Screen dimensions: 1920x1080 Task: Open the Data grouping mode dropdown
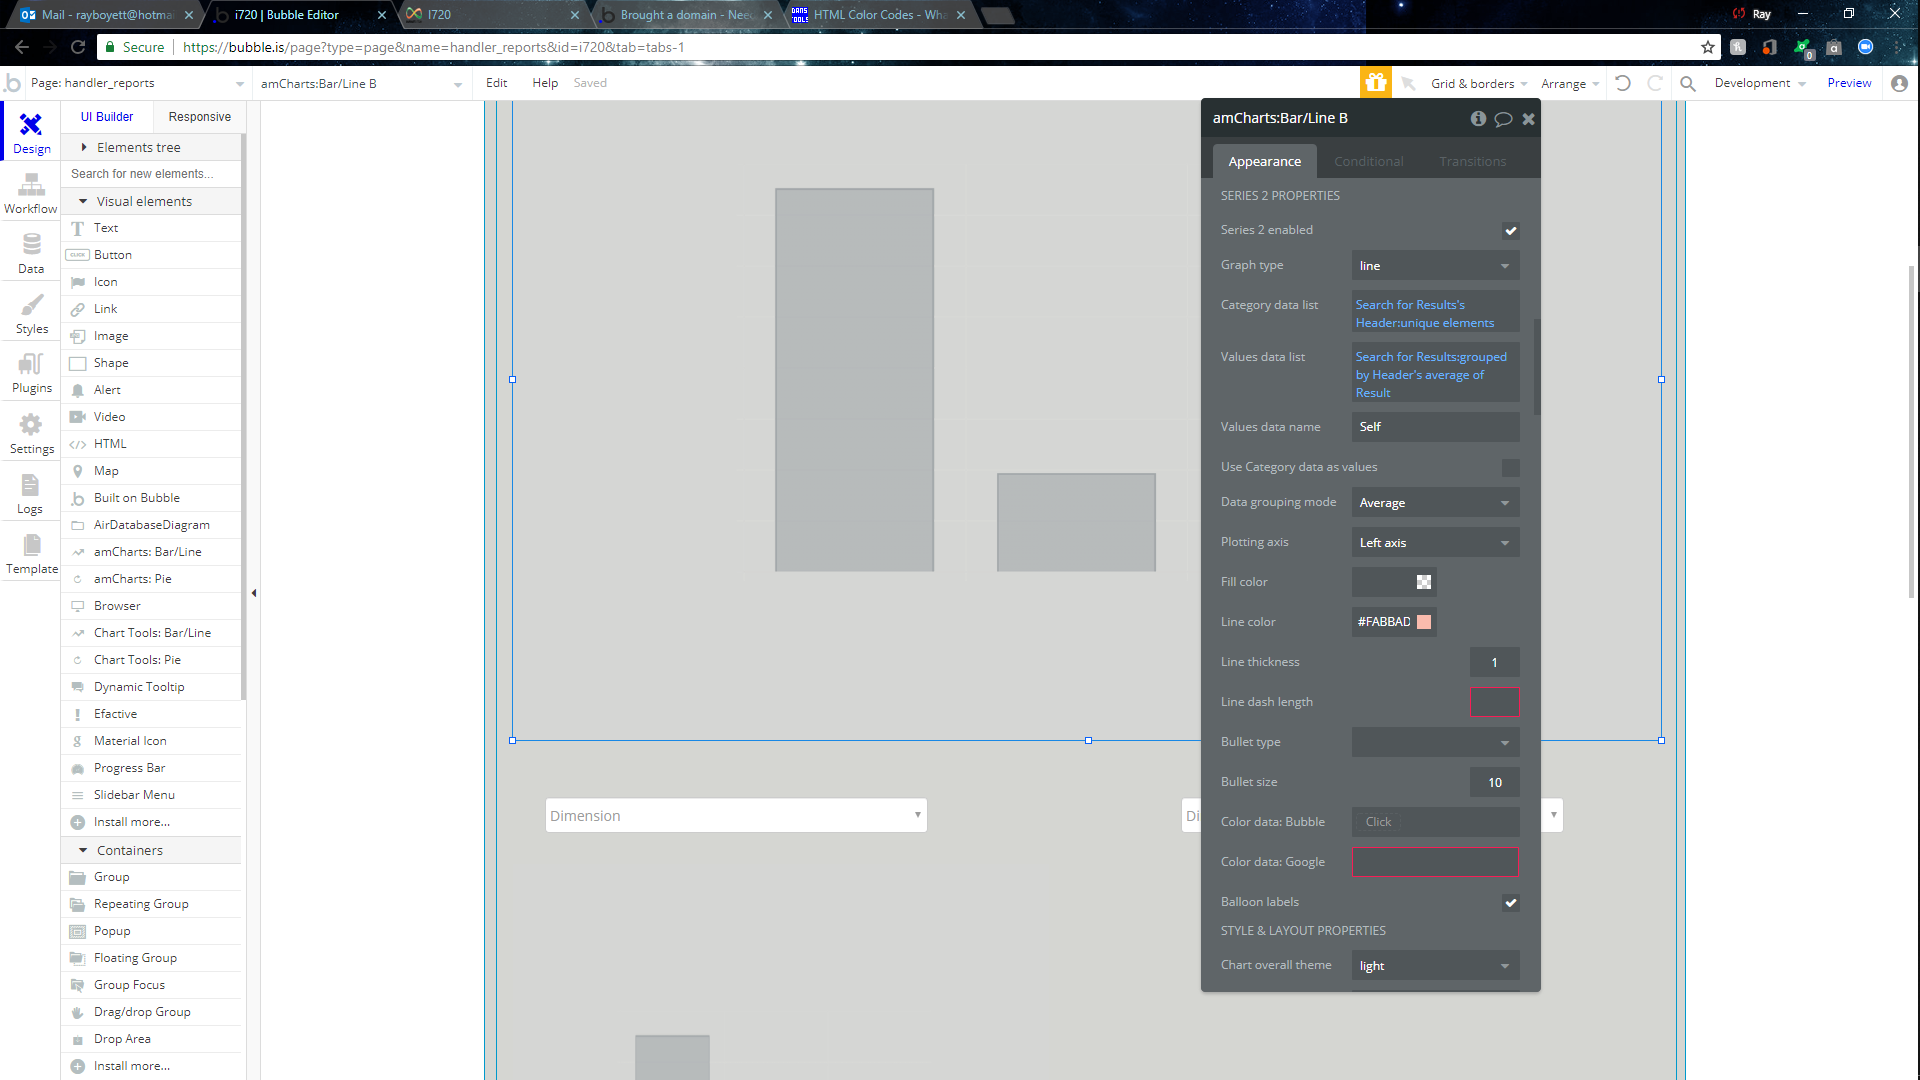(x=1435, y=503)
